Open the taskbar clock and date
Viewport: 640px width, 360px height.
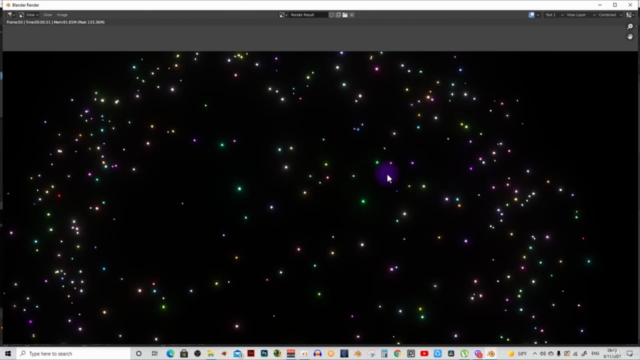click(x=612, y=353)
